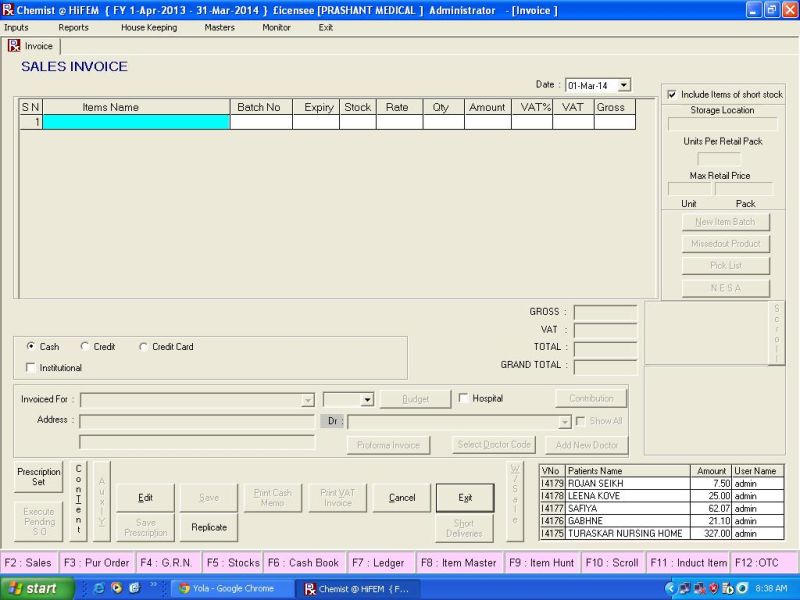Click F10 : Scroll shortcut
The image size is (800, 600).
tap(612, 563)
